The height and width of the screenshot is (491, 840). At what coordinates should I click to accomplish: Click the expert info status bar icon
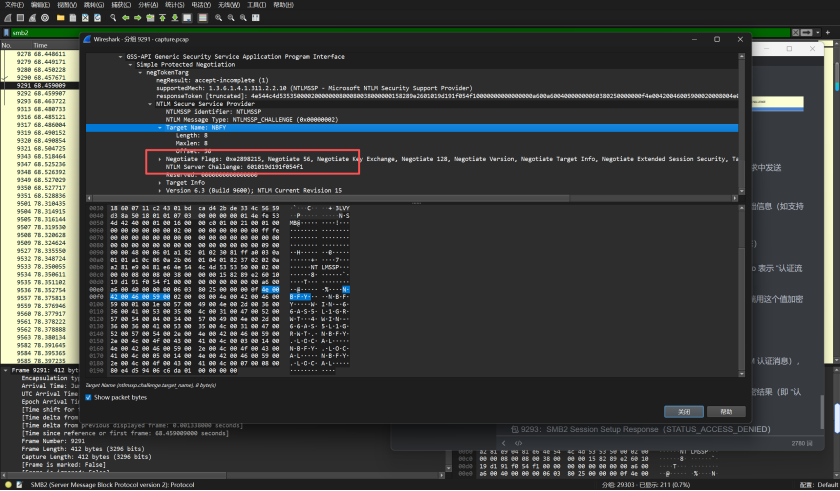point(7,484)
